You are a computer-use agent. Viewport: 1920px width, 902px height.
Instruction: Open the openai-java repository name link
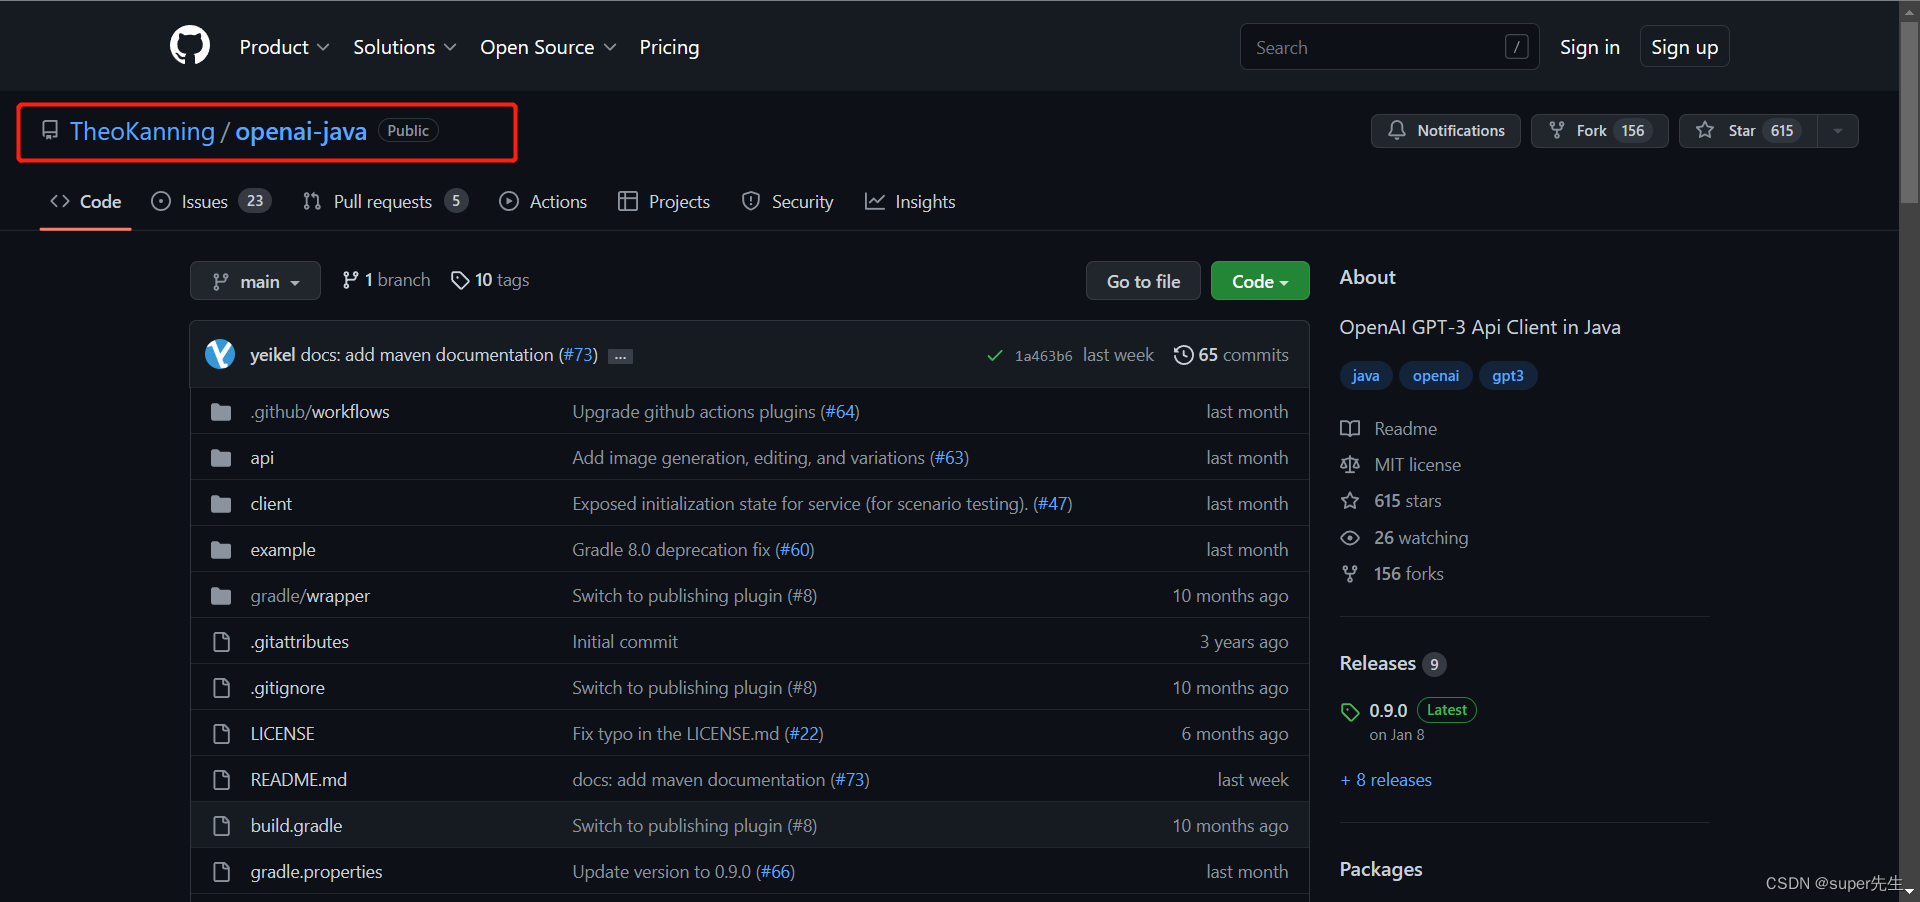coord(301,131)
